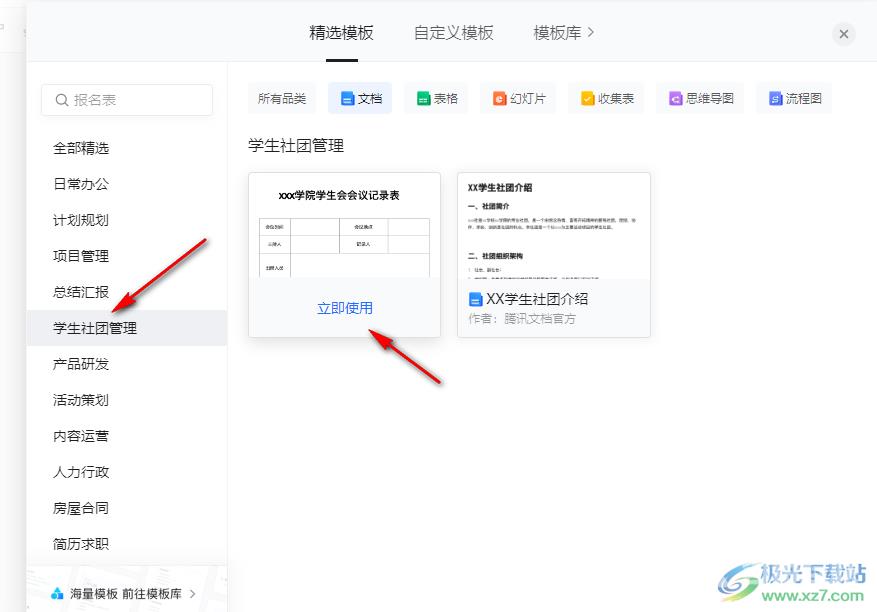This screenshot has width=877, height=612.
Task: Click doc icon beside XX学生社团介绍 title
Action: [x=475, y=299]
